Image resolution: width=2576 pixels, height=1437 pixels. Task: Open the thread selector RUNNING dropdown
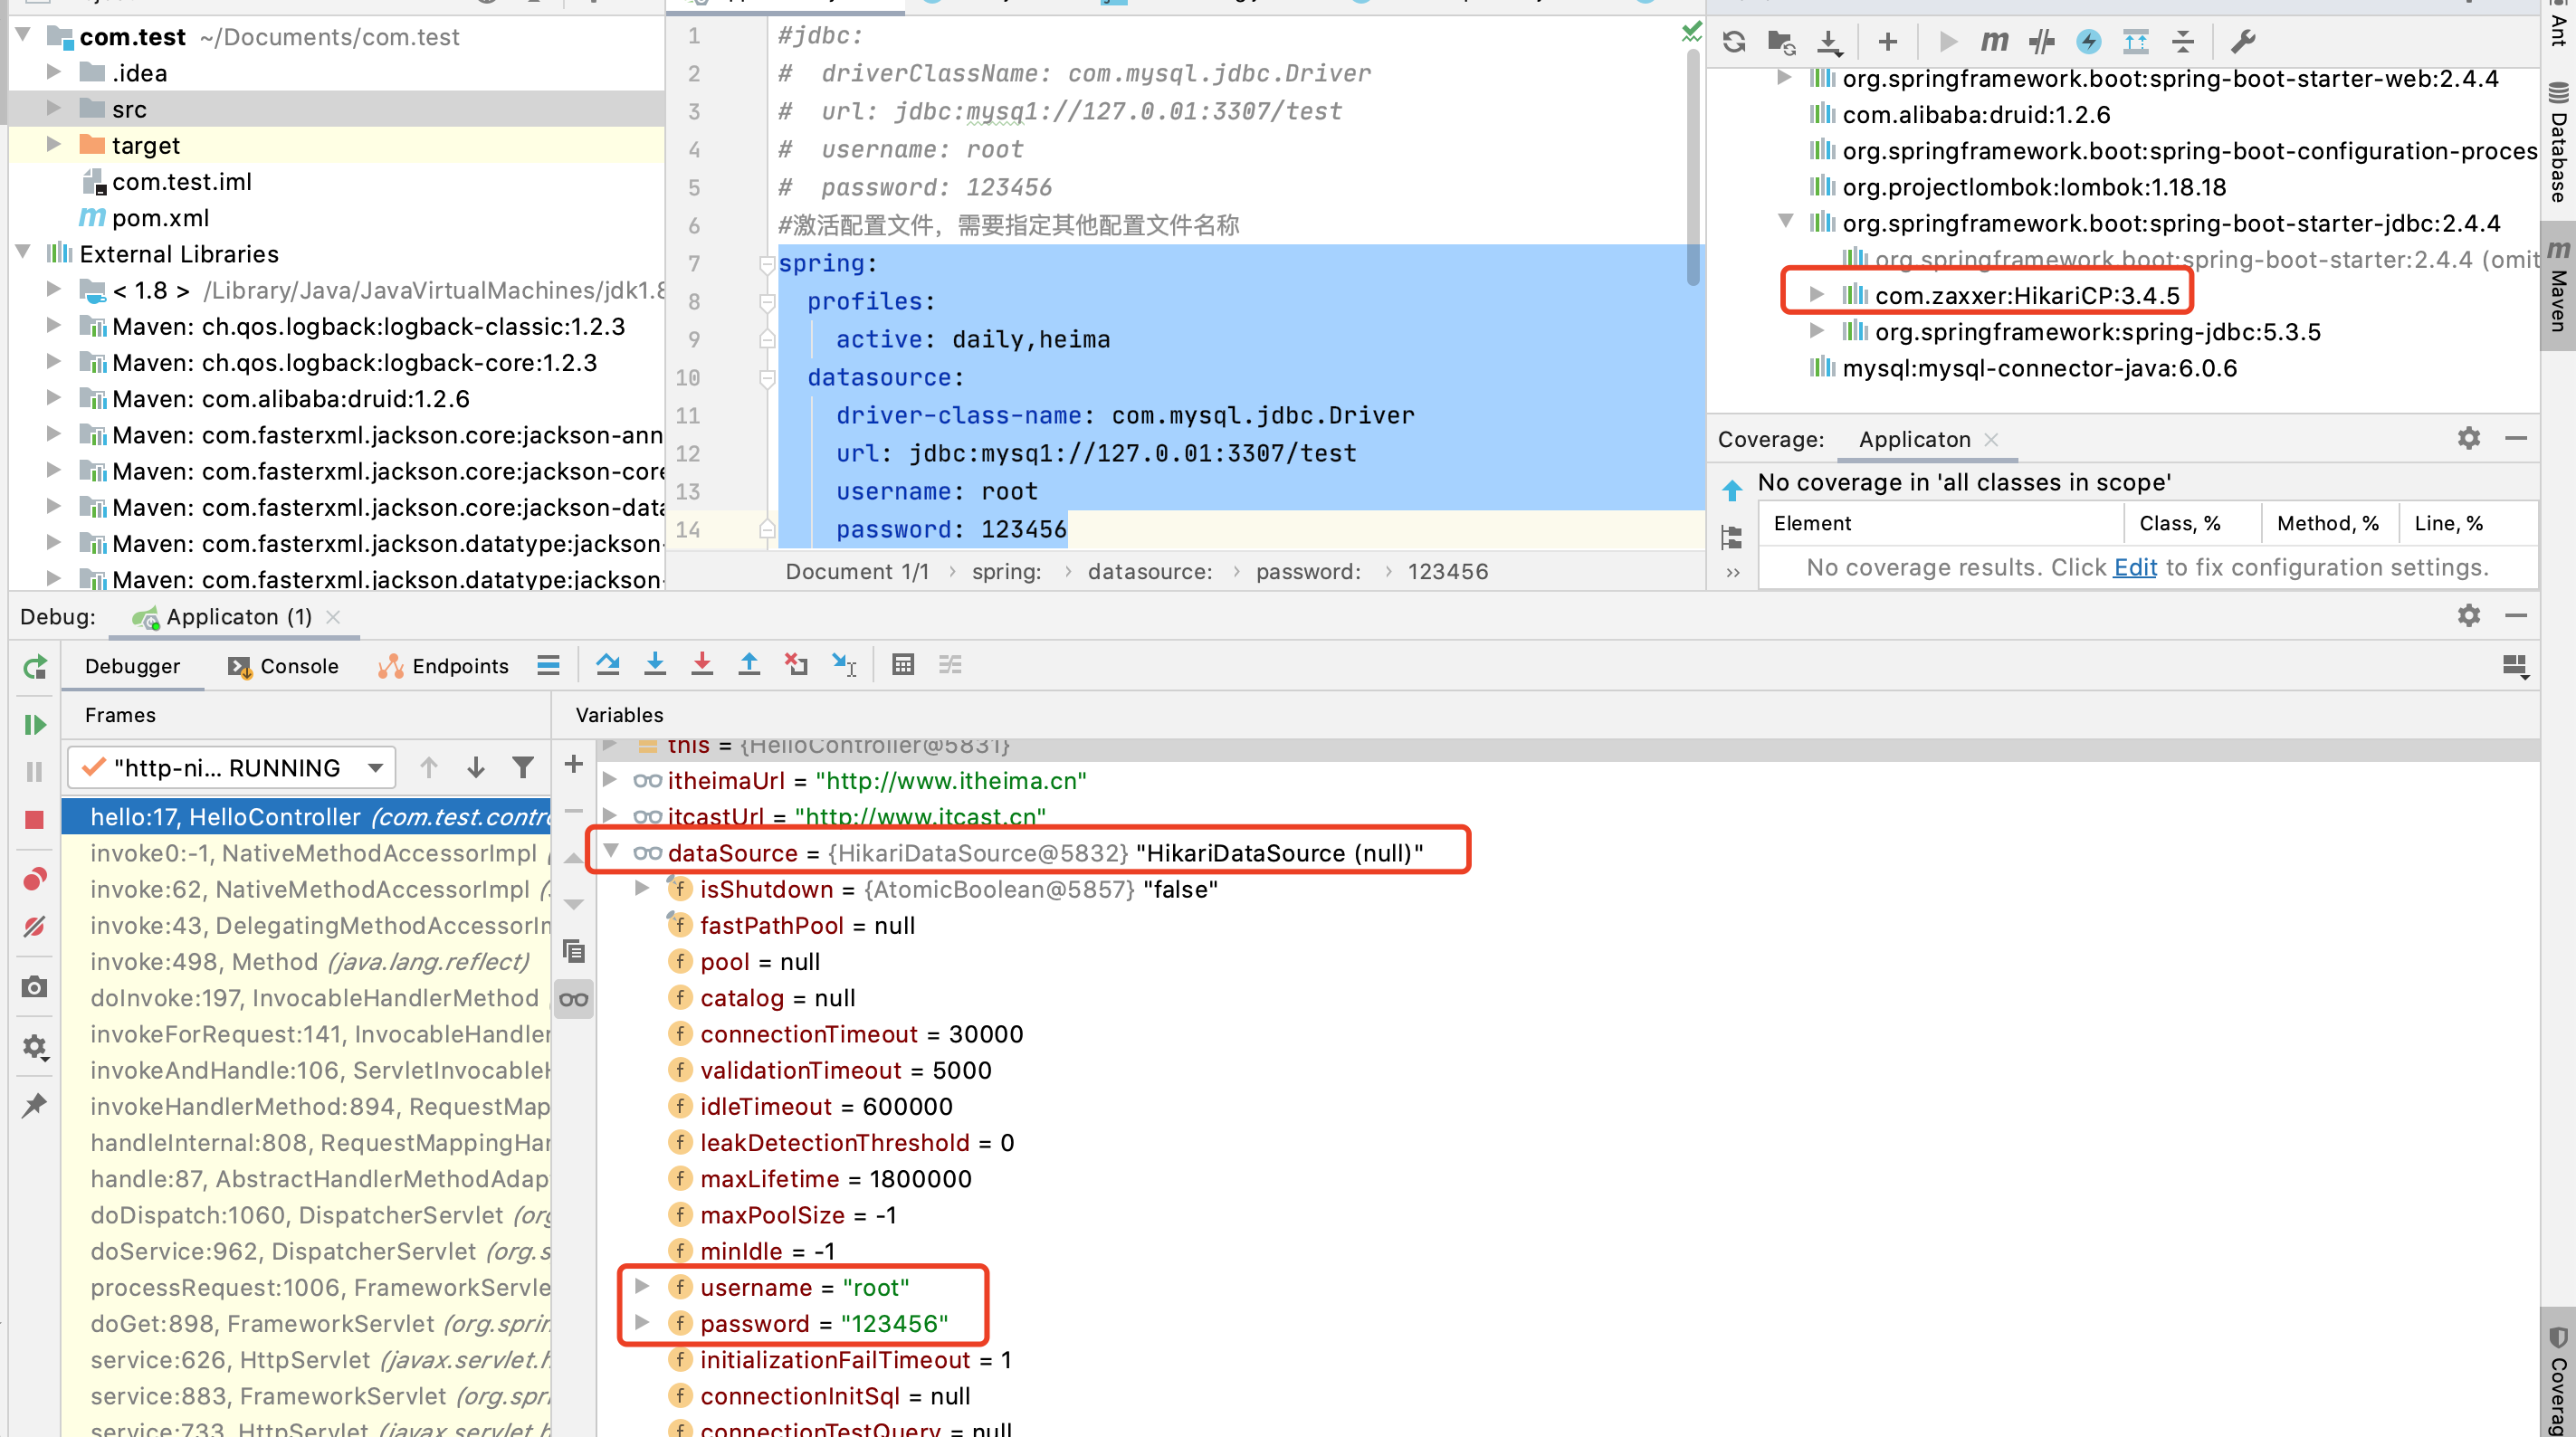tap(232, 768)
